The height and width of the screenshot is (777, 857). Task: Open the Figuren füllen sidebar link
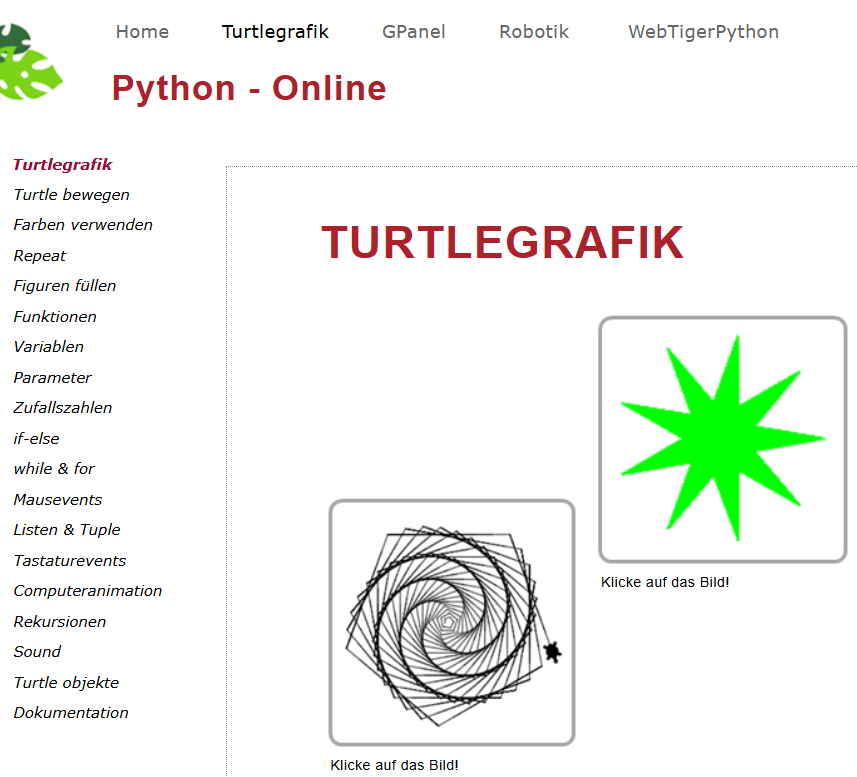coord(65,286)
